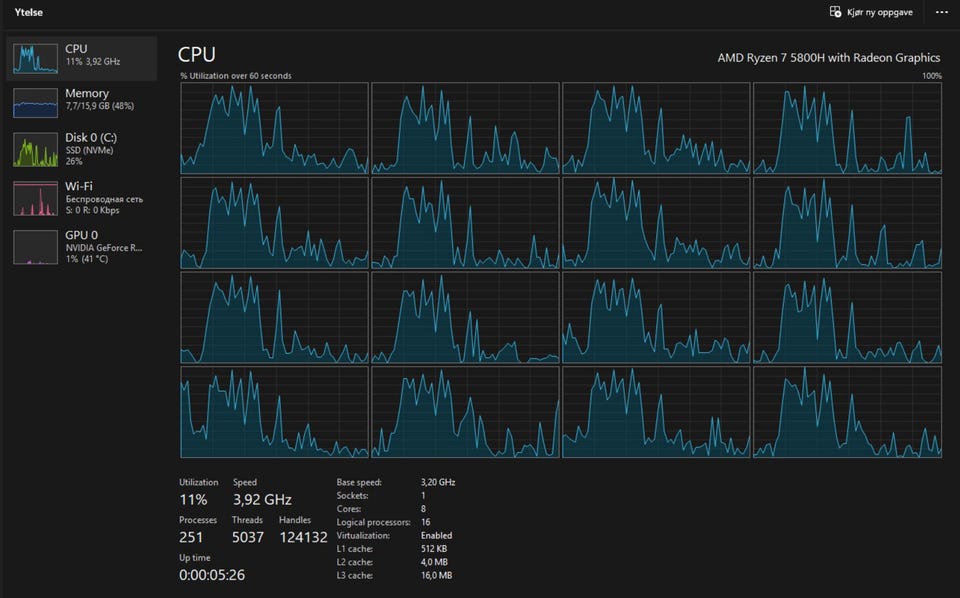This screenshot has width=960, height=598.
Task: Click the 'Logical processors:' label
Action: 373,523
